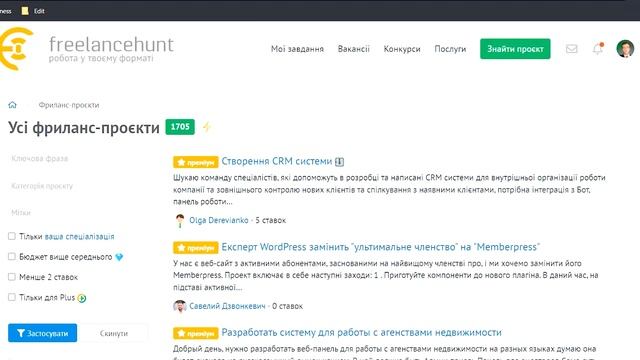Click Olga Derevianko's avatar

pyautogui.click(x=180, y=220)
